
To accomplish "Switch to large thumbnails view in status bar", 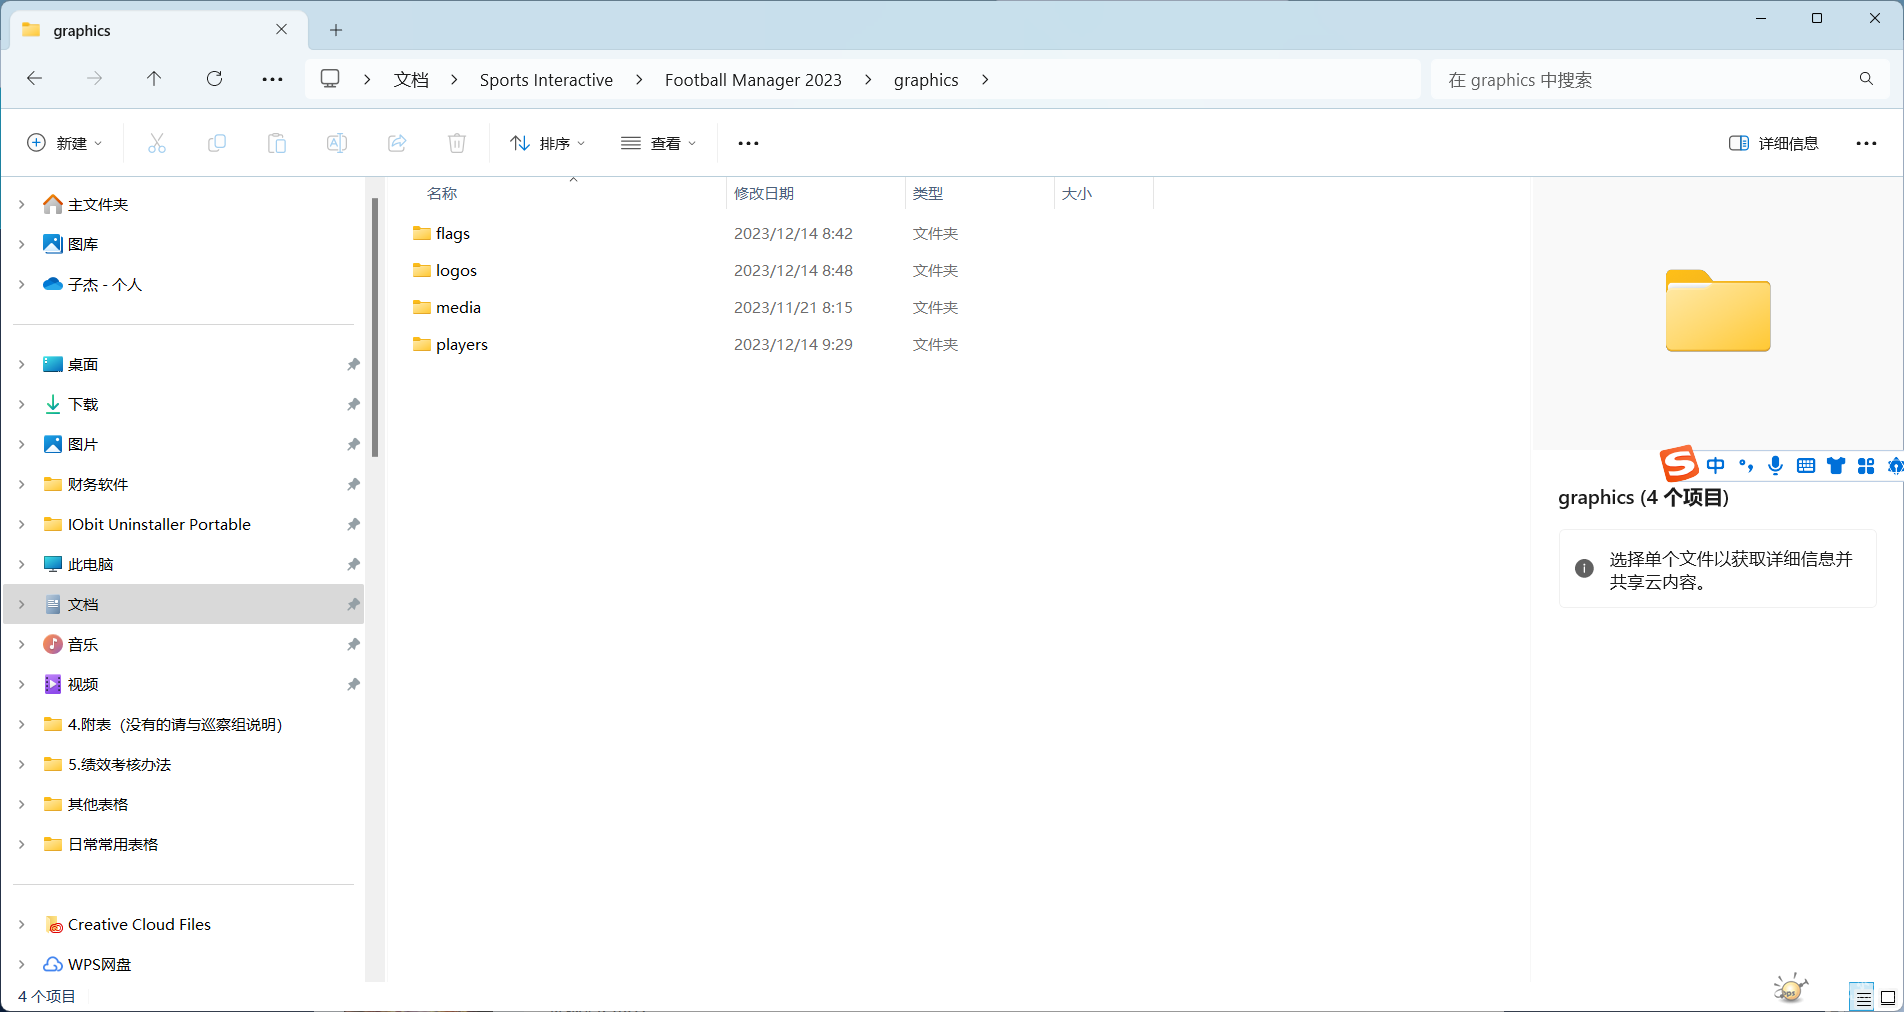I will (x=1887, y=997).
